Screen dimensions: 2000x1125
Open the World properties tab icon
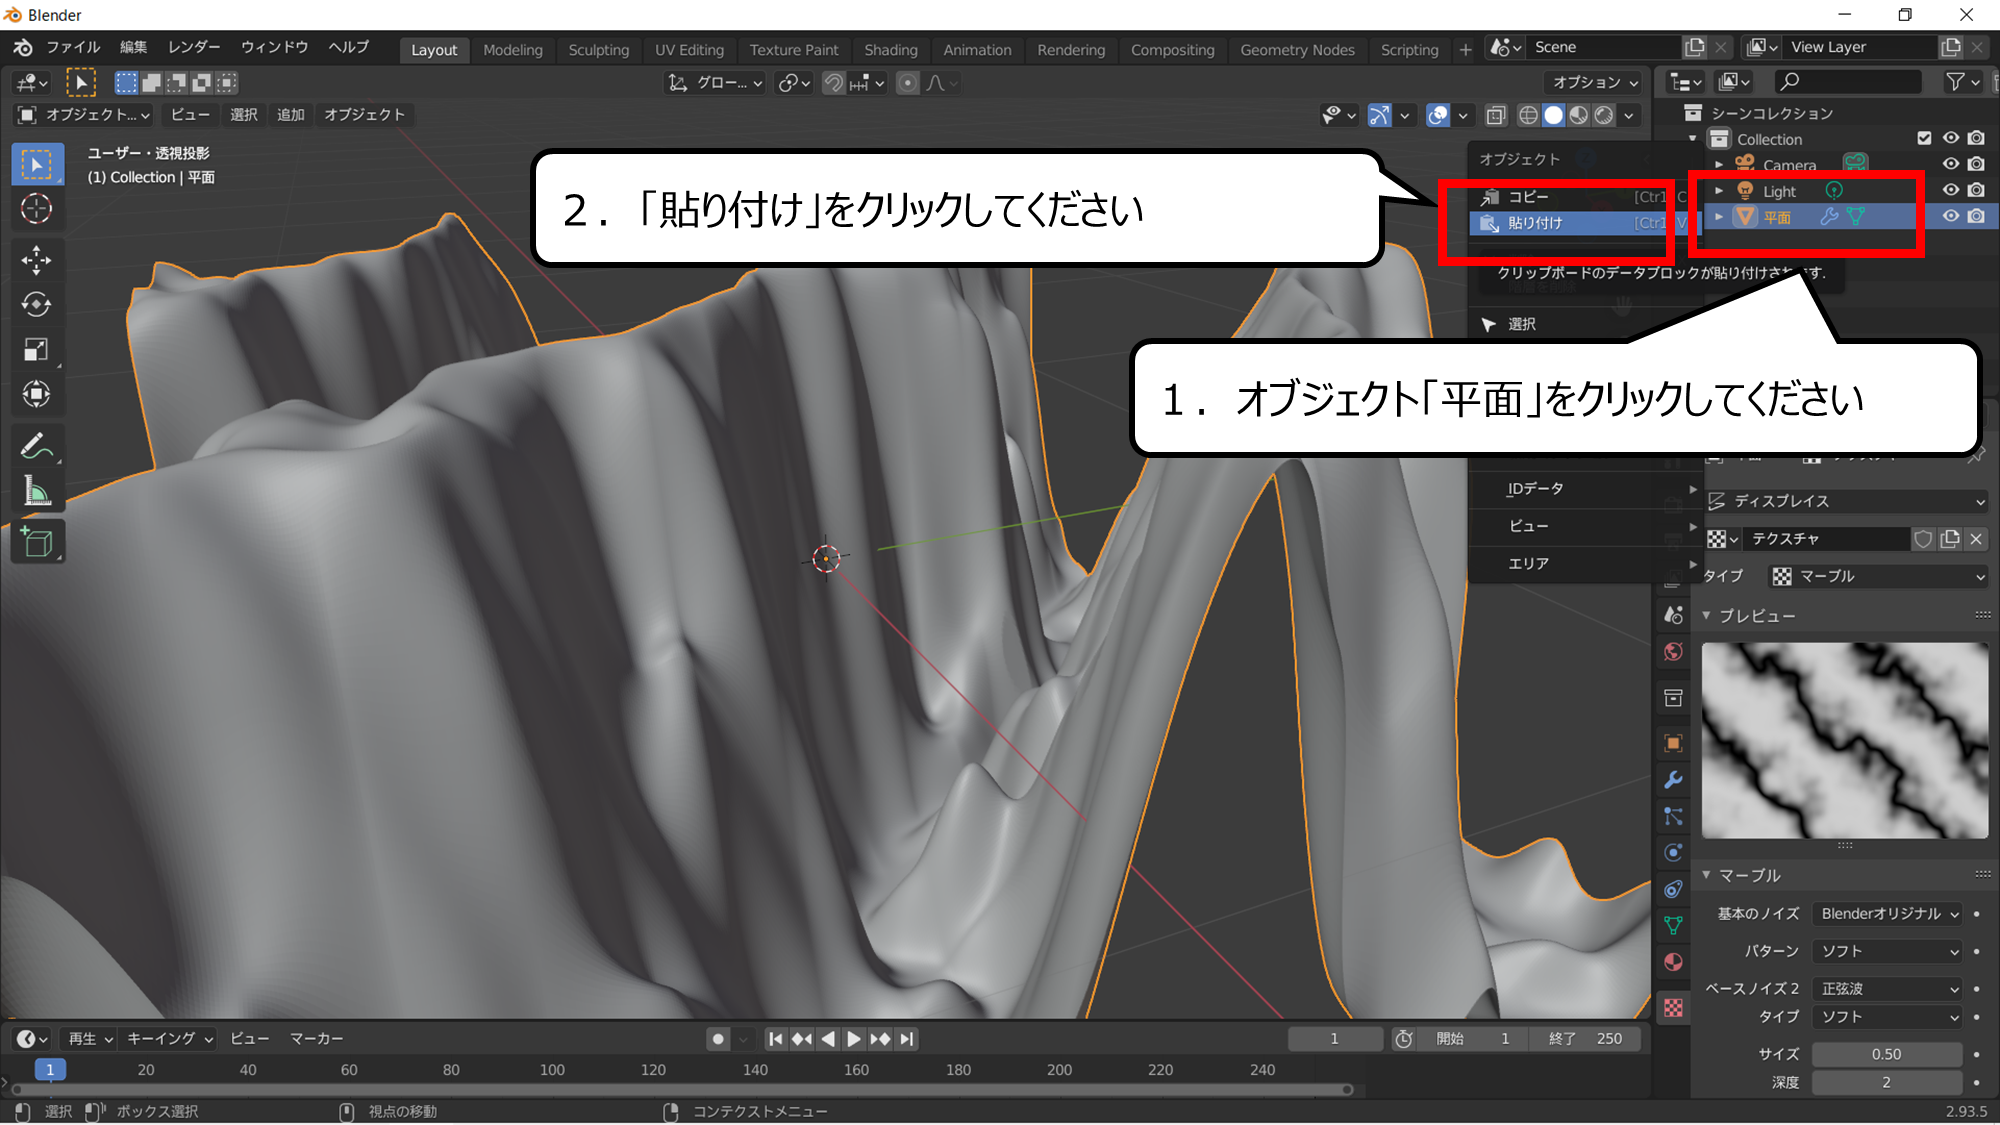pos(1673,652)
